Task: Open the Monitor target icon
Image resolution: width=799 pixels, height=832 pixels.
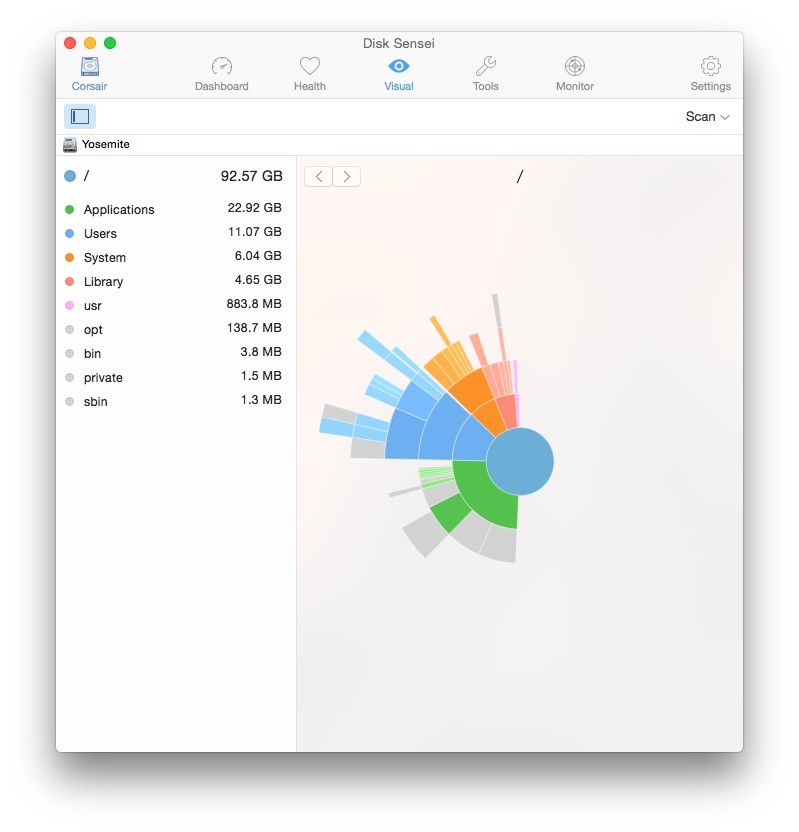Action: tap(575, 66)
